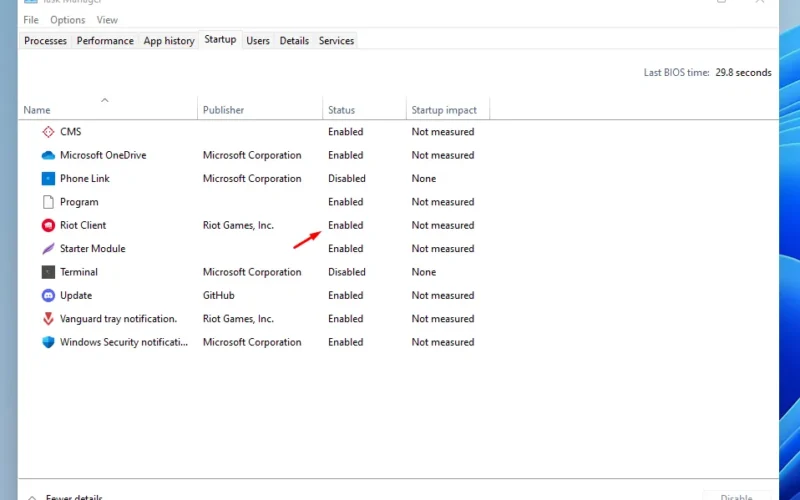Select the Vanguard tray notification name

coord(118,319)
